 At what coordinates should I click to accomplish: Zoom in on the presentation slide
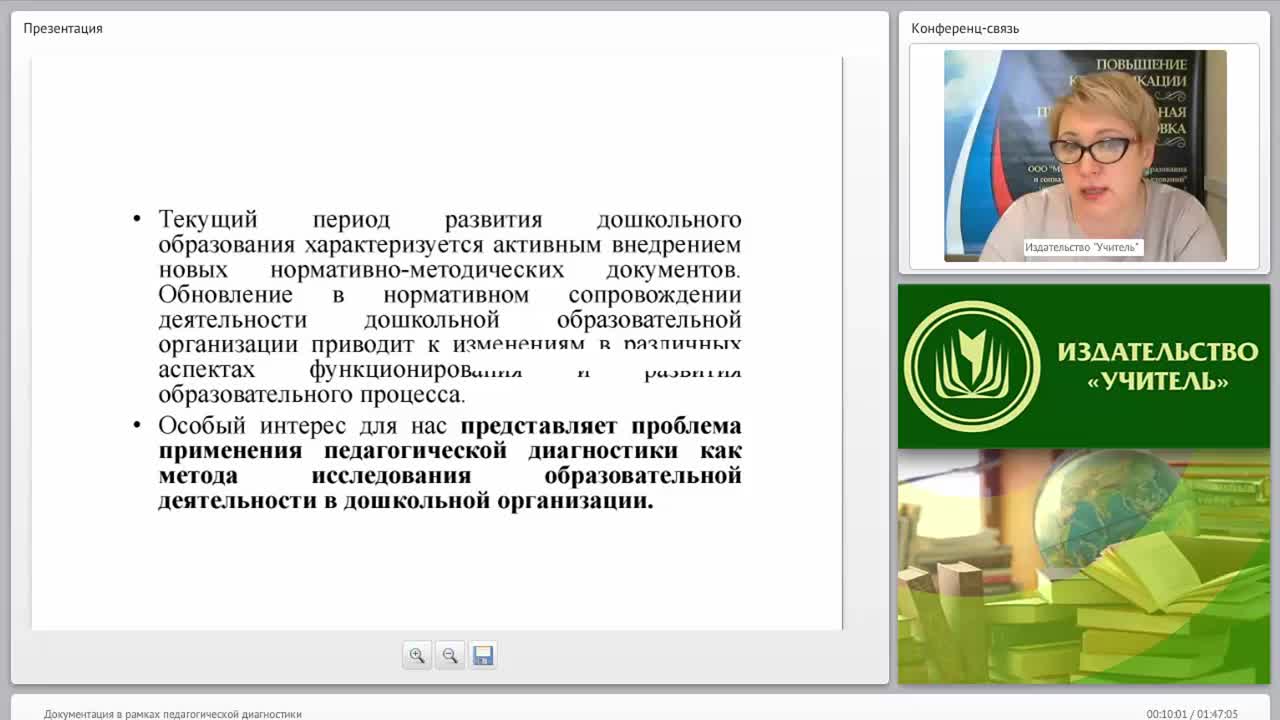pos(417,655)
